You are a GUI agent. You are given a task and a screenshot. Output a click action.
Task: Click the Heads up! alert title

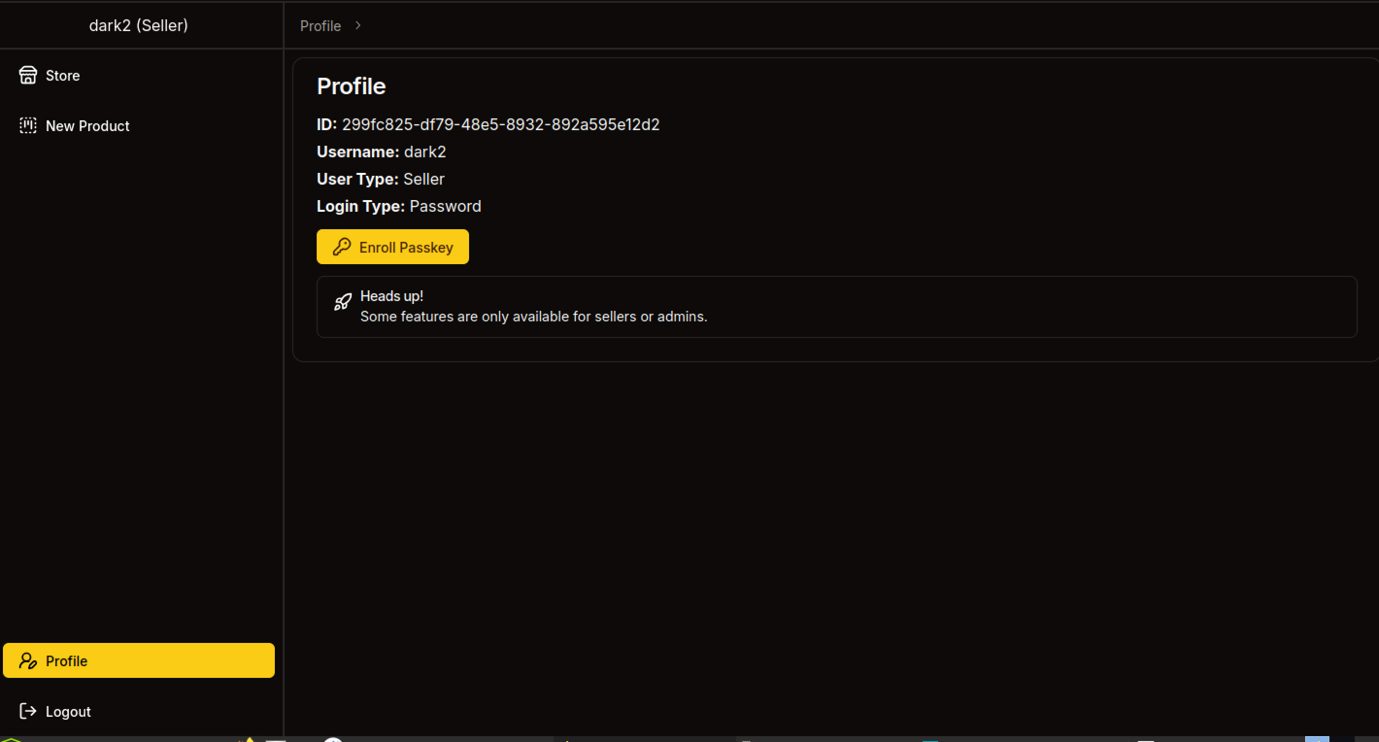(x=391, y=296)
